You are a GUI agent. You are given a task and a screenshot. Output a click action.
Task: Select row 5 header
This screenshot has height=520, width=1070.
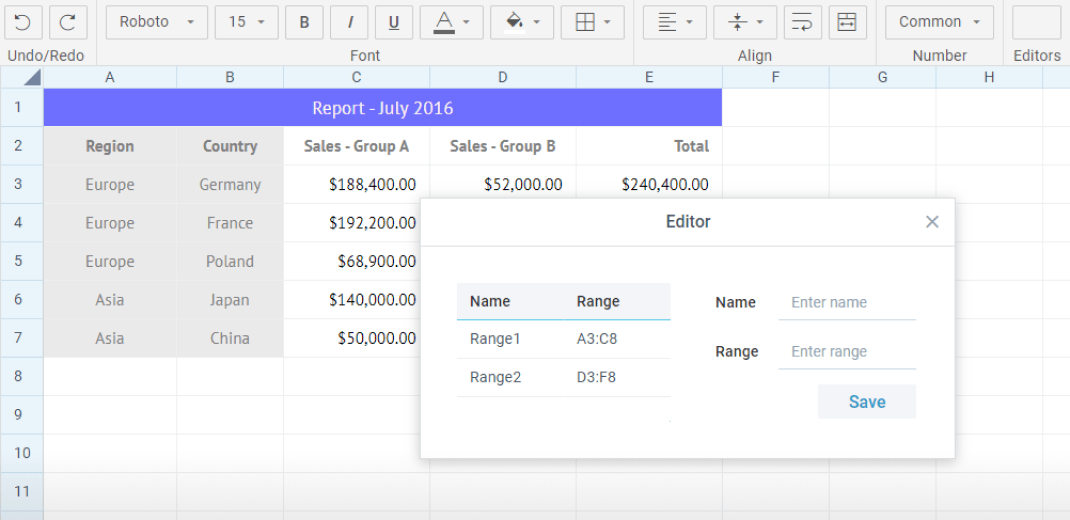click(x=22, y=261)
